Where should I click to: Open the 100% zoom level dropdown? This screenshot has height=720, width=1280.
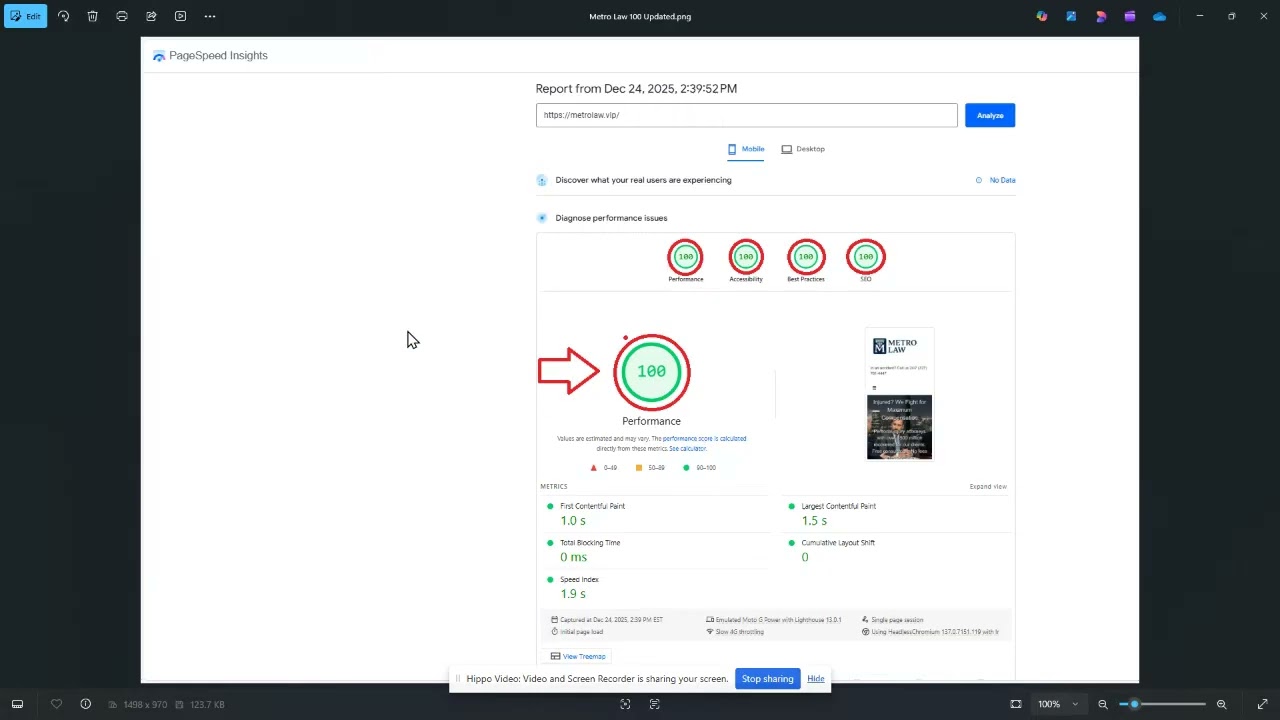1058,704
